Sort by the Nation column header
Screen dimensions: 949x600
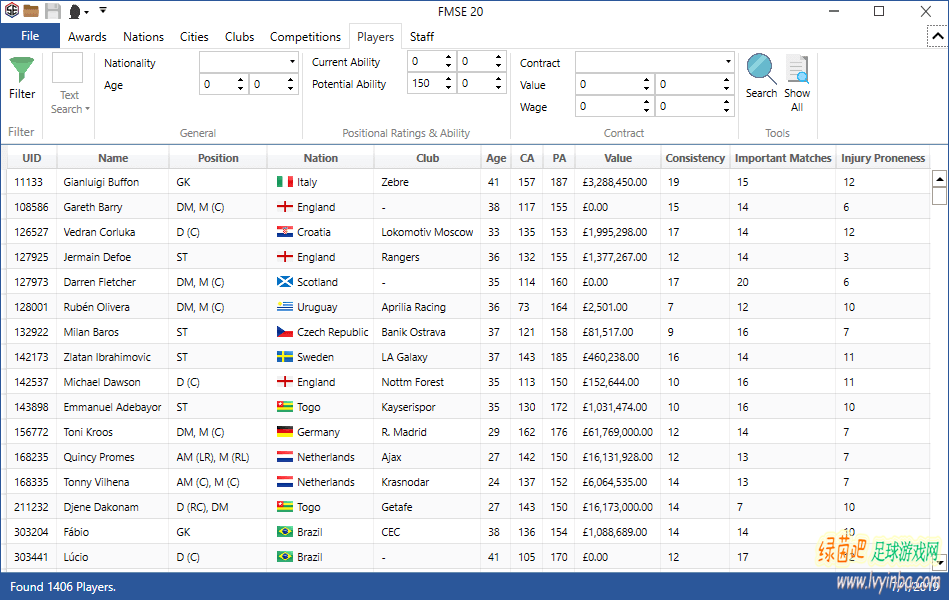[321, 158]
